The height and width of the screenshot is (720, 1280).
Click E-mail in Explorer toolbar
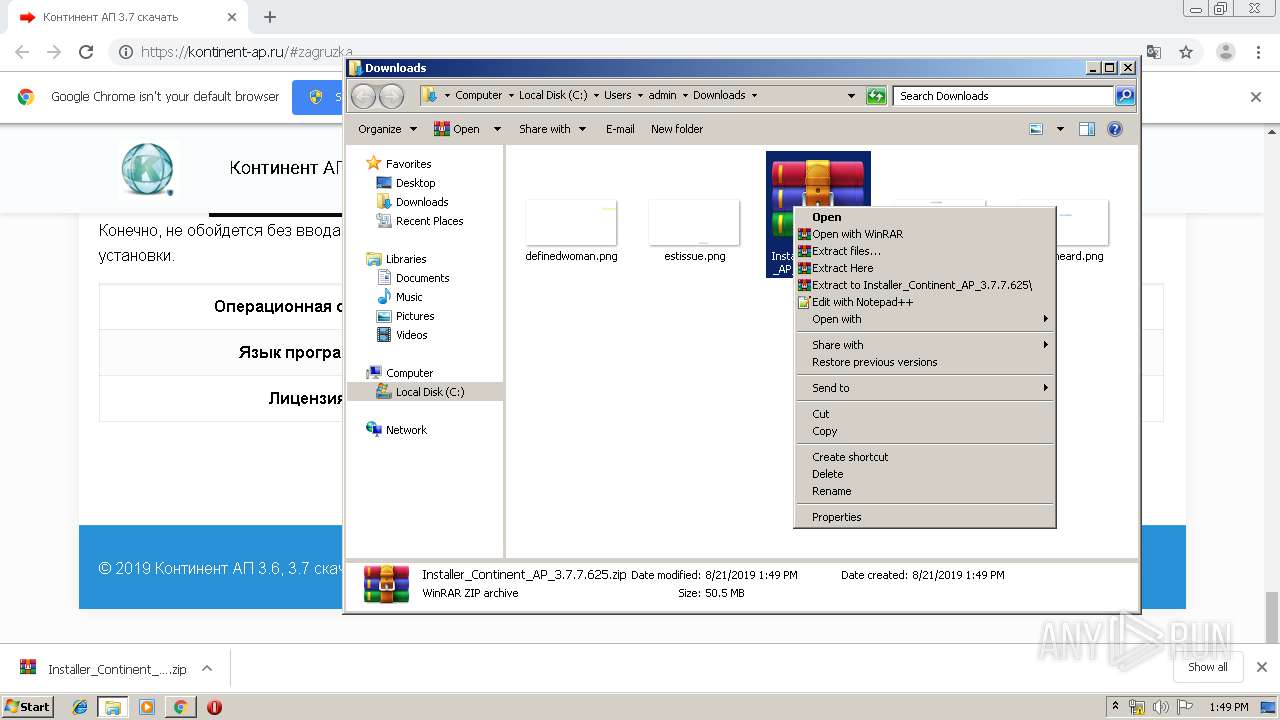click(620, 129)
